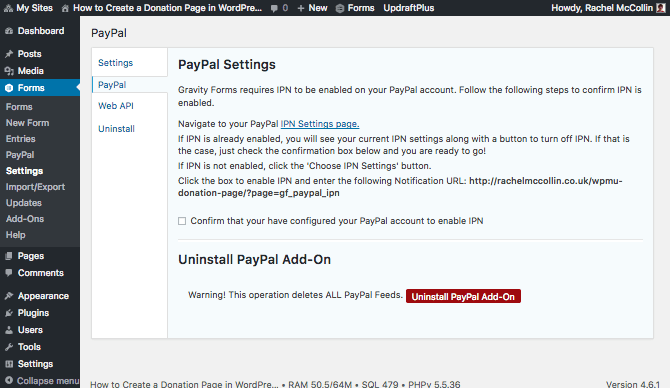Click the Media icon in the sidebar
This screenshot has width=670, height=388.
coord(9,71)
